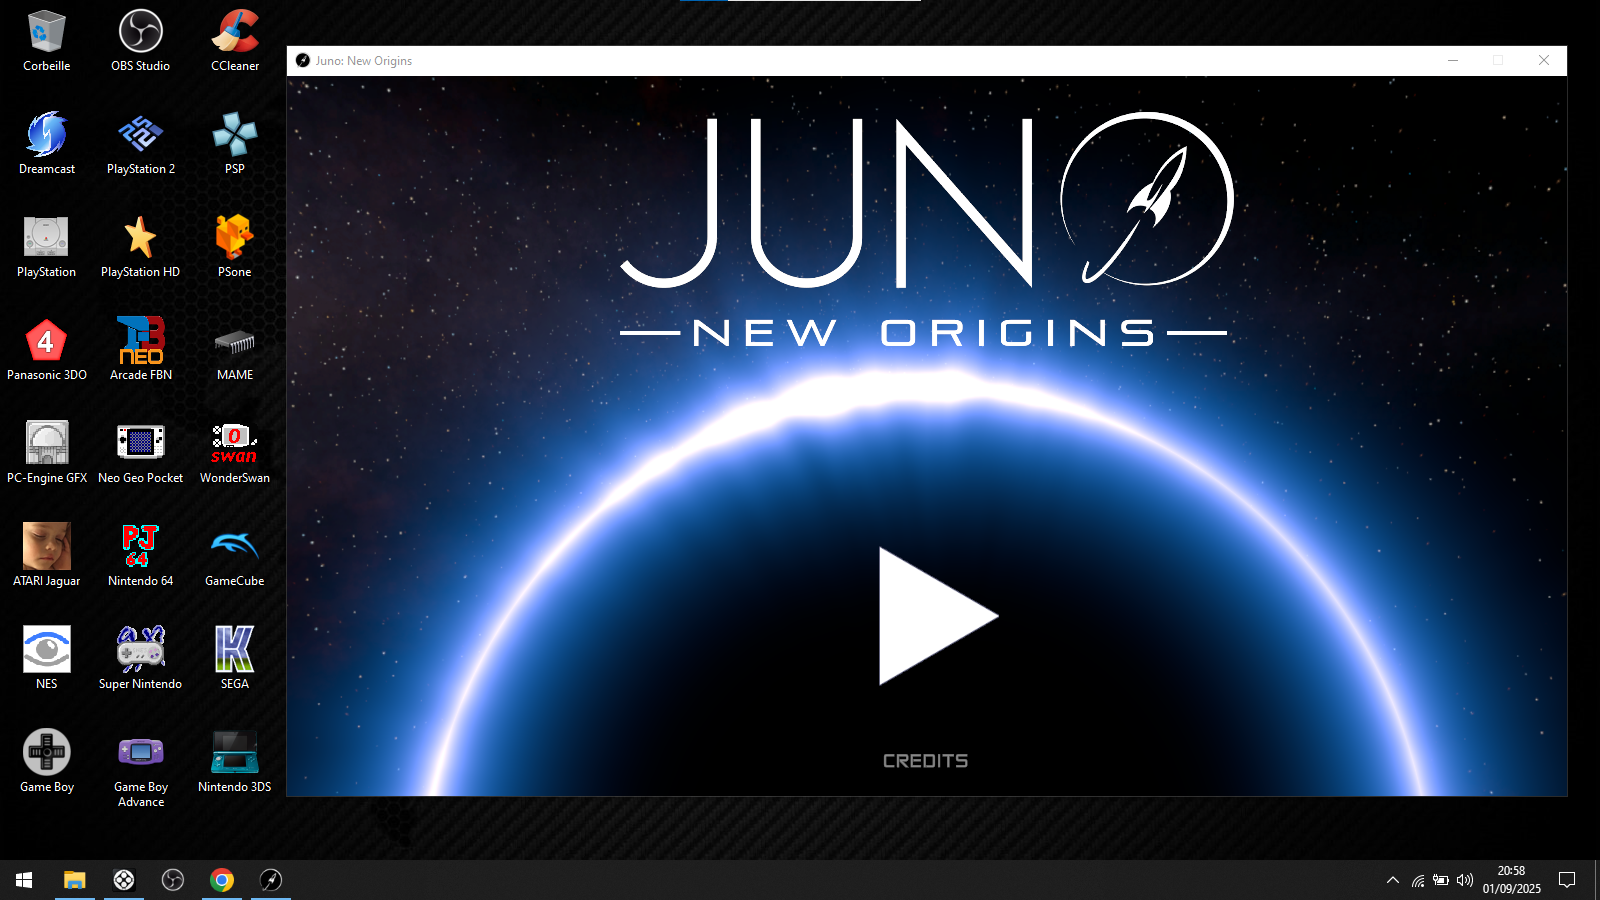Open the Nintendo 3DS shortcut

pyautogui.click(x=235, y=762)
